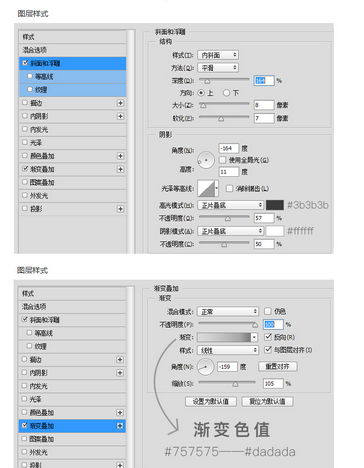The height and width of the screenshot is (468, 364).
Task: Enable the 纹理 checkbox in Bevel dialog
Action: pos(30,89)
